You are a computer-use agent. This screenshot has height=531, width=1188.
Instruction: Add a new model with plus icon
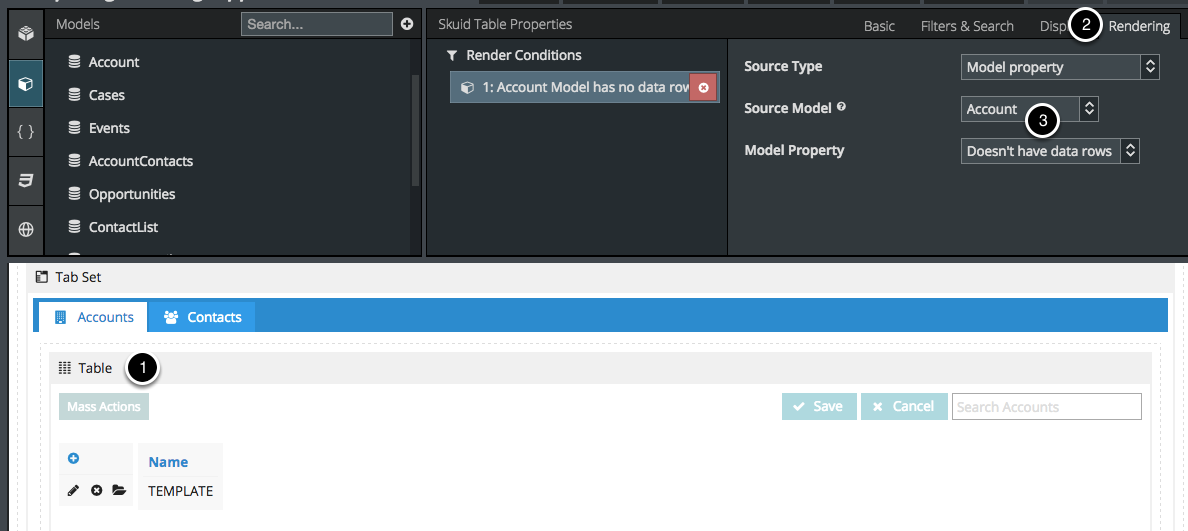(x=407, y=24)
